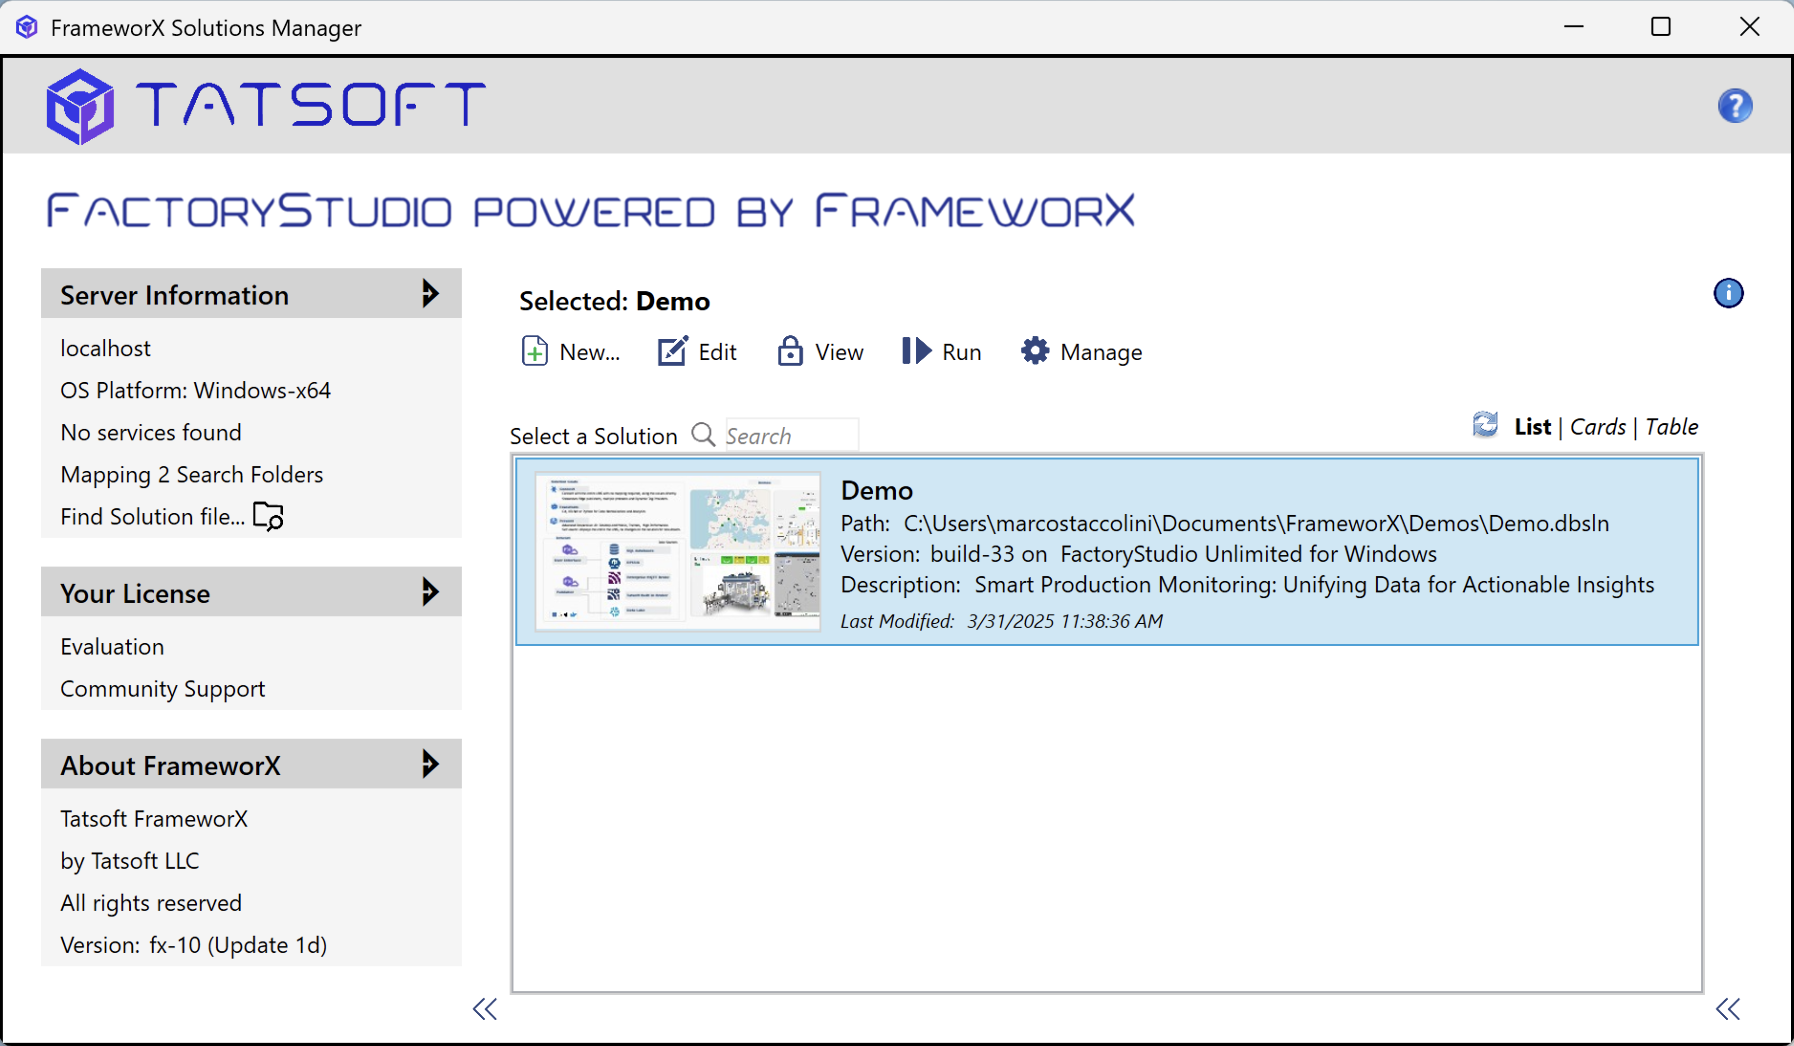Click the New solution document icon

coord(535,352)
